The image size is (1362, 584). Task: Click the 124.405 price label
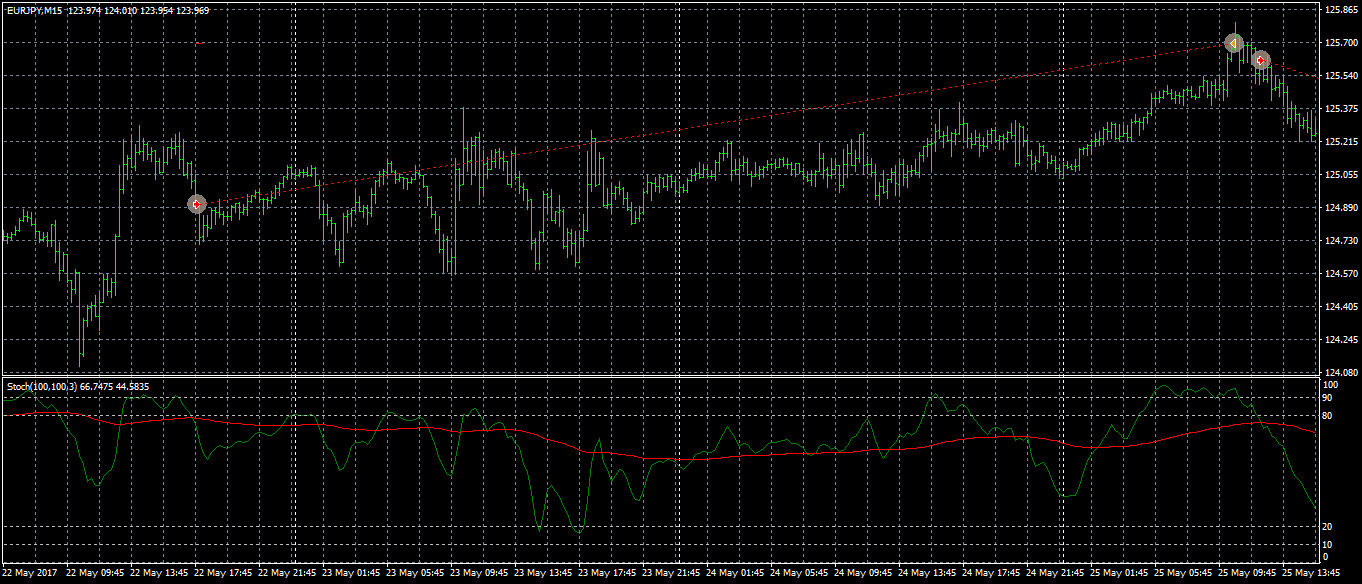tap(1341, 307)
